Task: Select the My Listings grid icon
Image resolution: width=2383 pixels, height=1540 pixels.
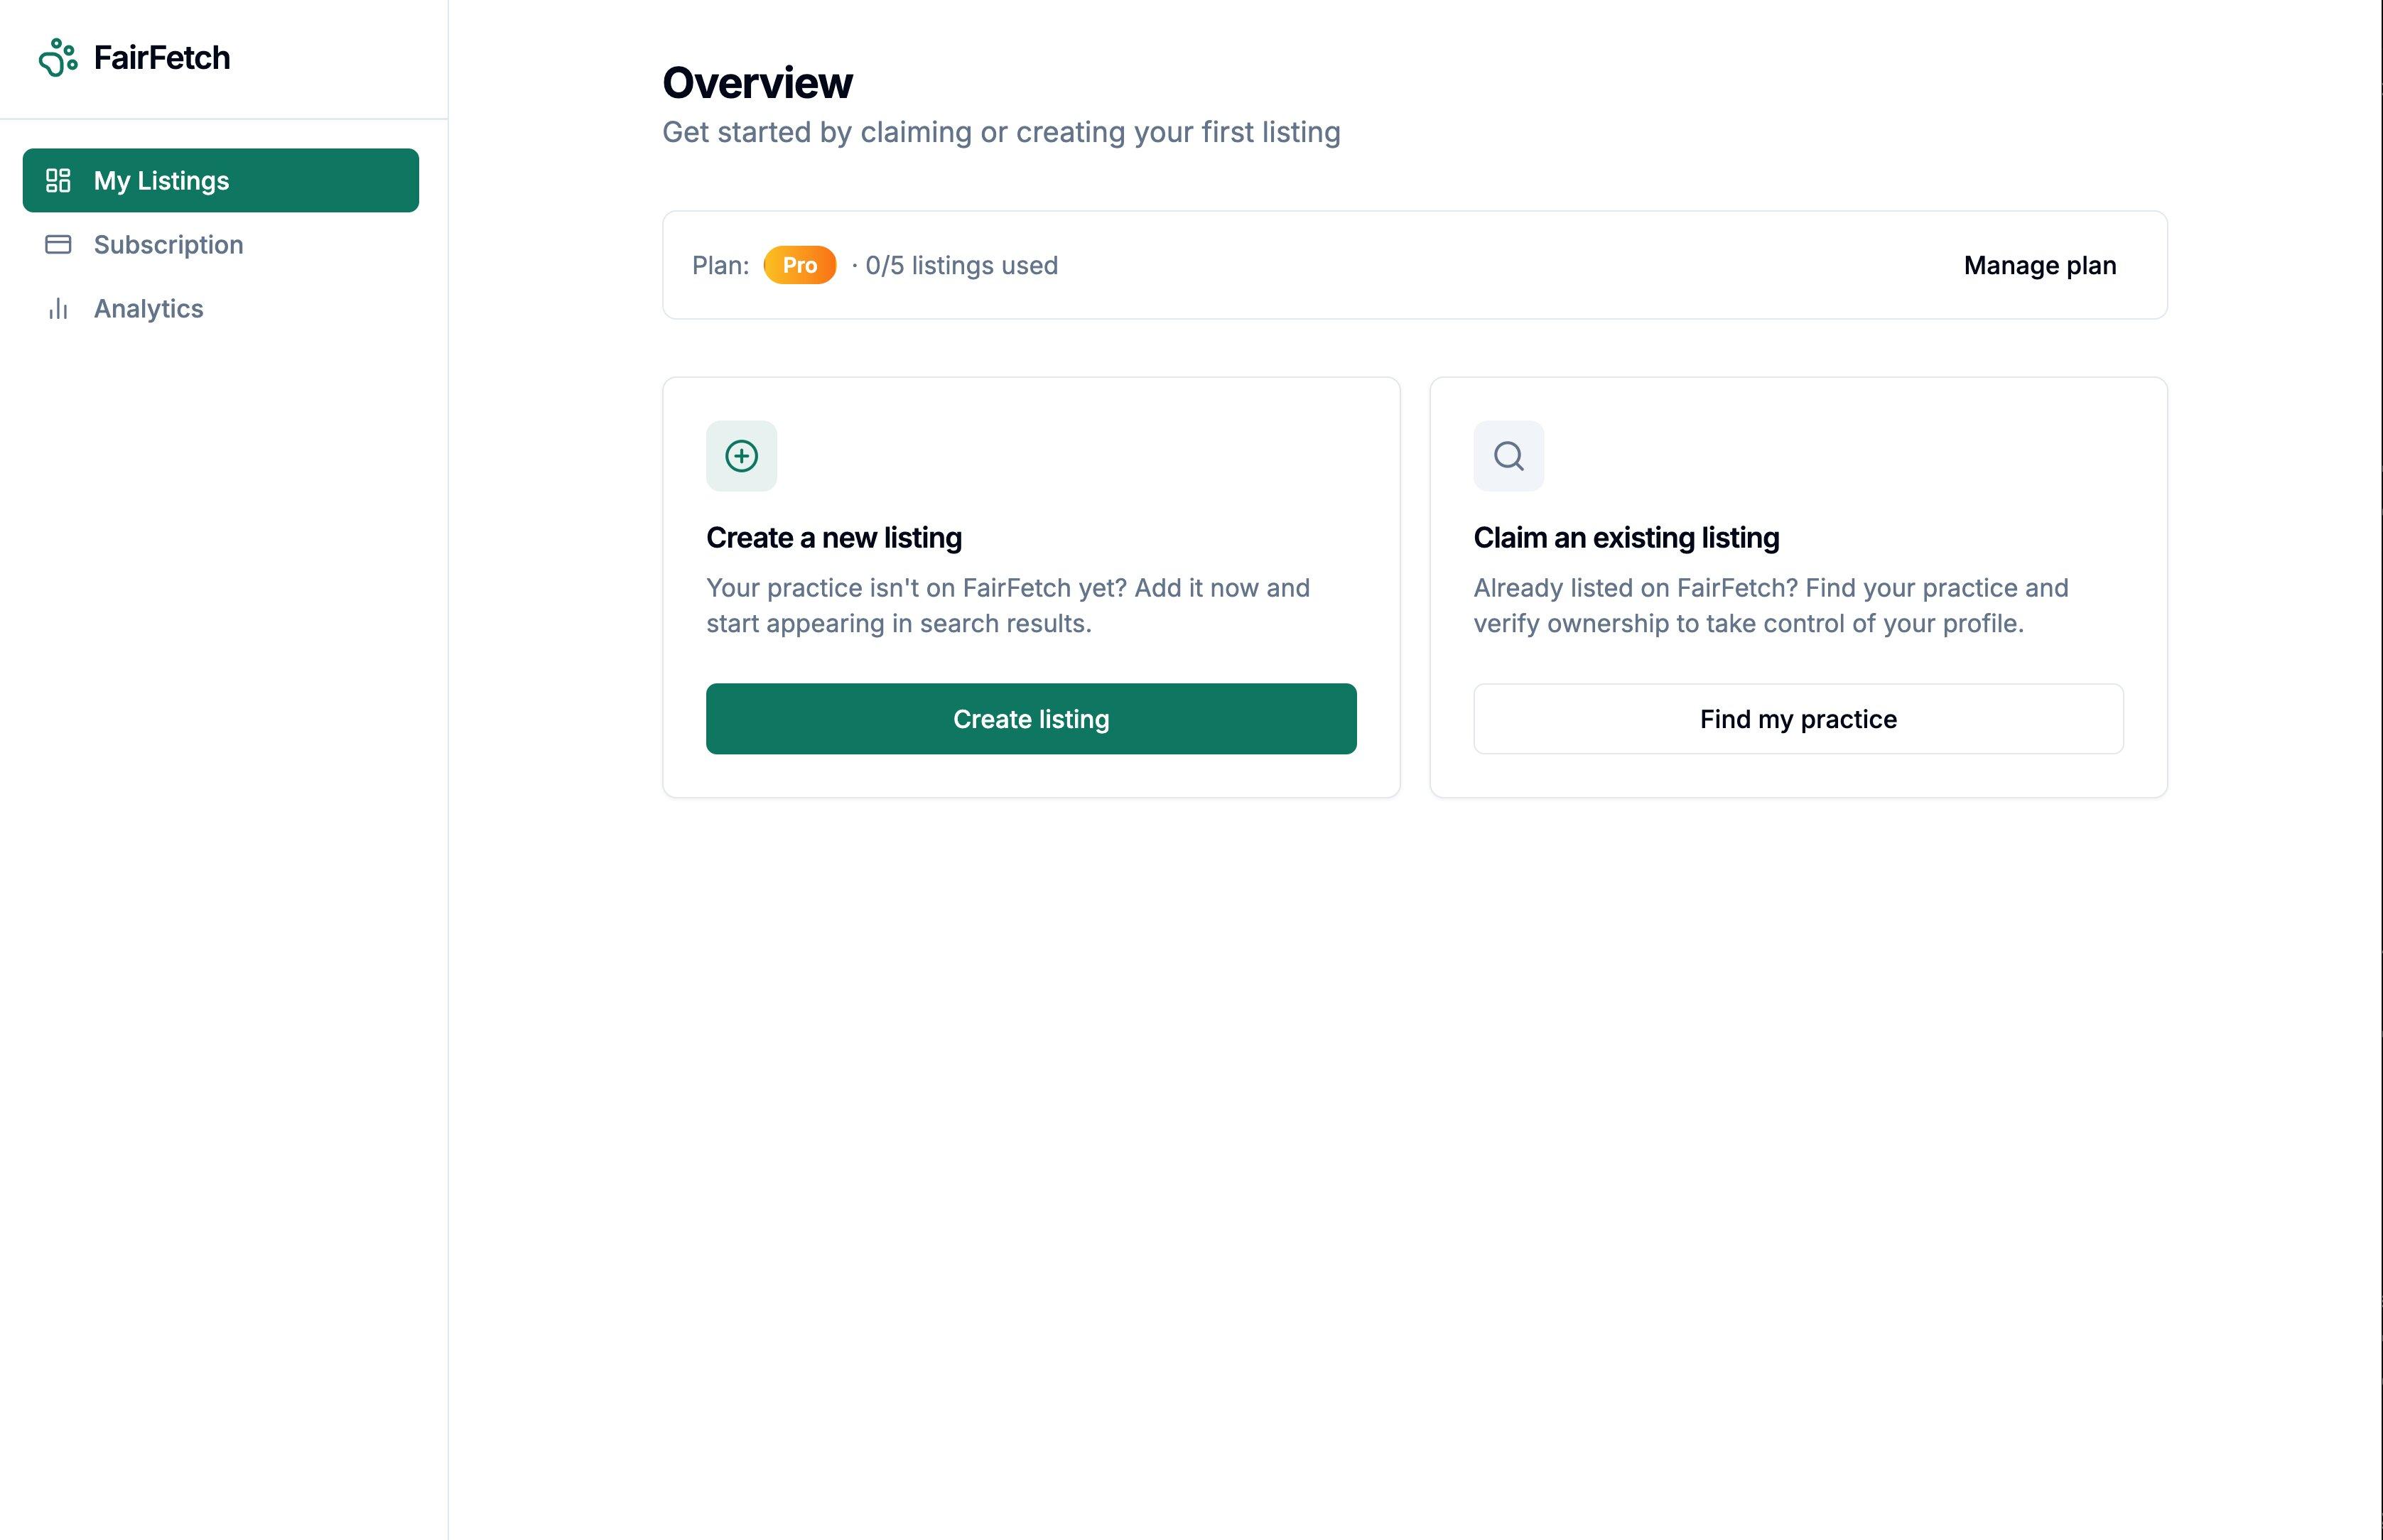Action: pyautogui.click(x=58, y=180)
